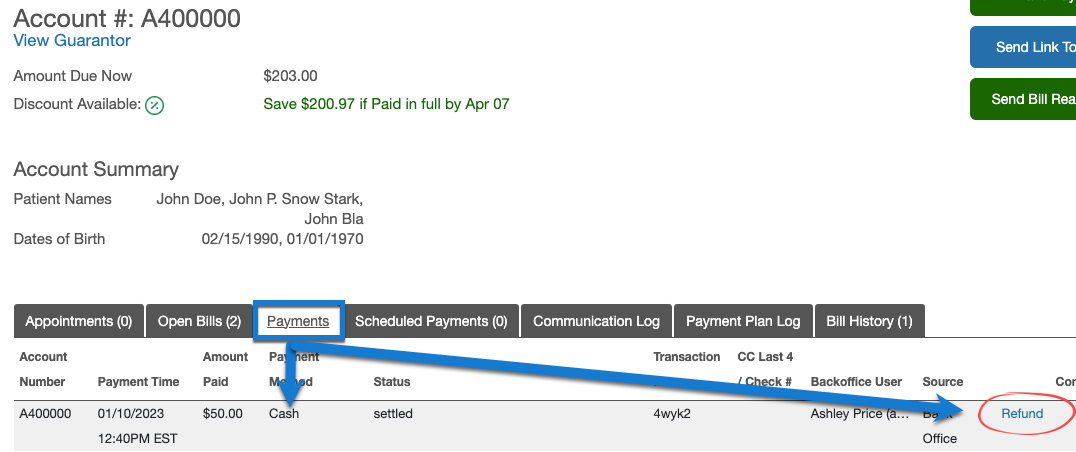
Task: Click the discount percent icon
Action: (x=154, y=105)
